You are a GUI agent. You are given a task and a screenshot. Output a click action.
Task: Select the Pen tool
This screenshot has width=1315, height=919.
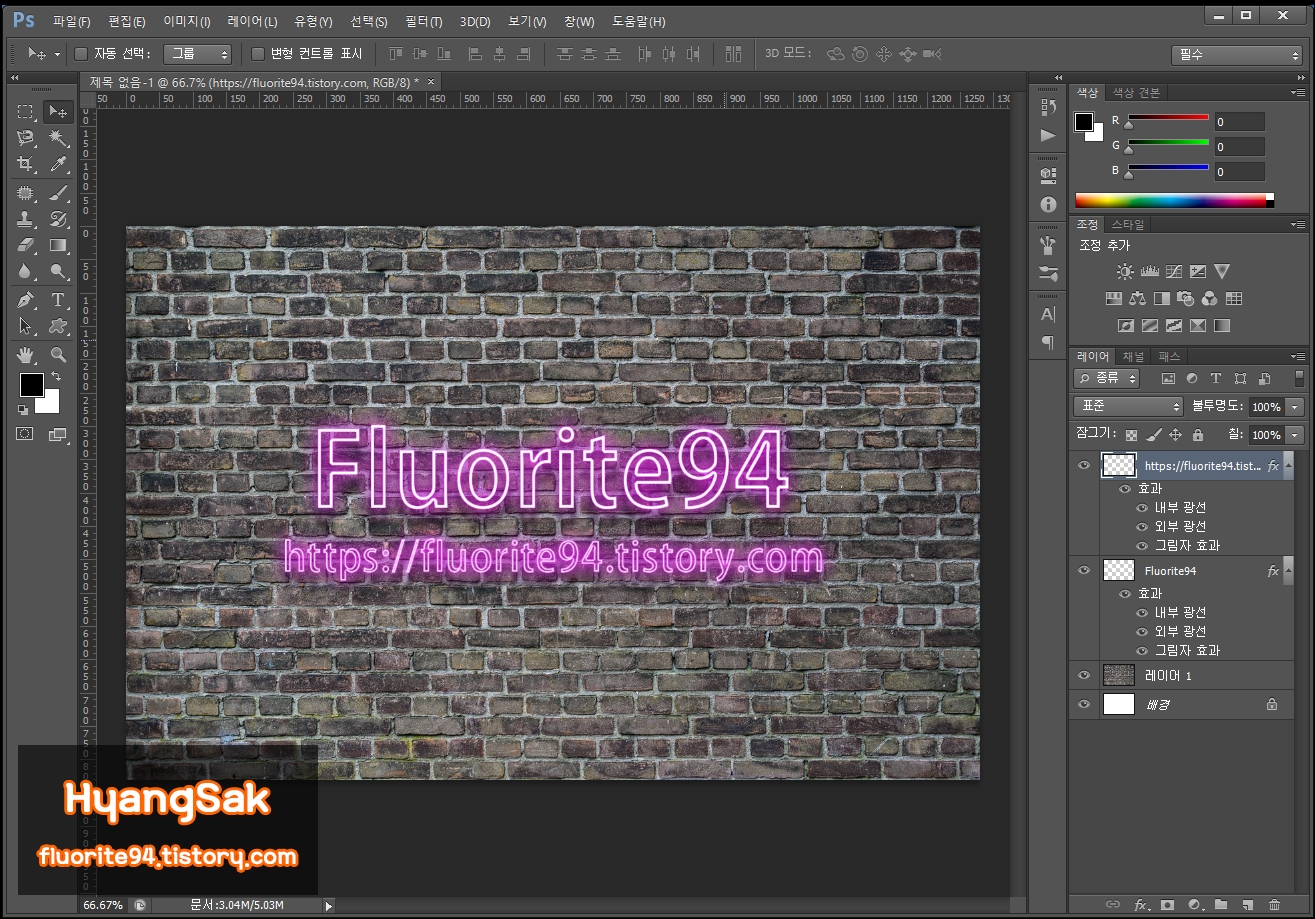pos(26,300)
